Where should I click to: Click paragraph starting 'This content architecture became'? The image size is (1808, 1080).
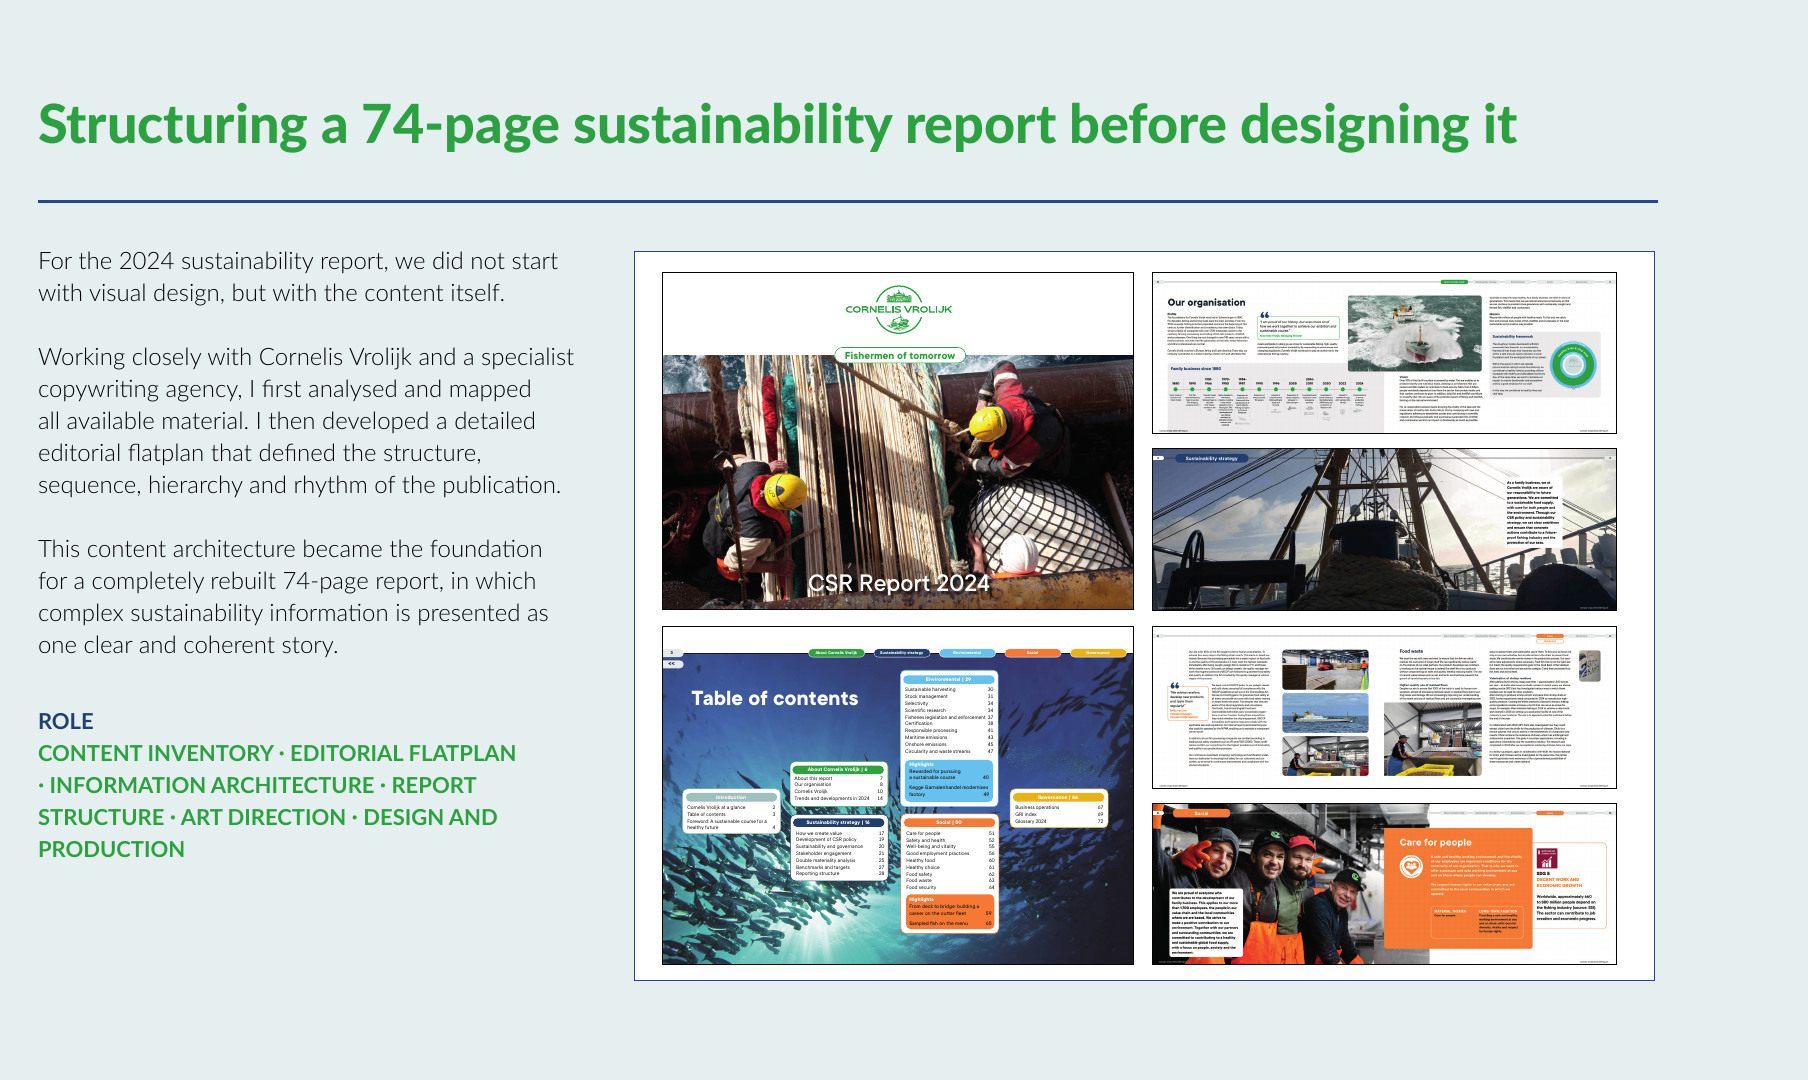293,597
